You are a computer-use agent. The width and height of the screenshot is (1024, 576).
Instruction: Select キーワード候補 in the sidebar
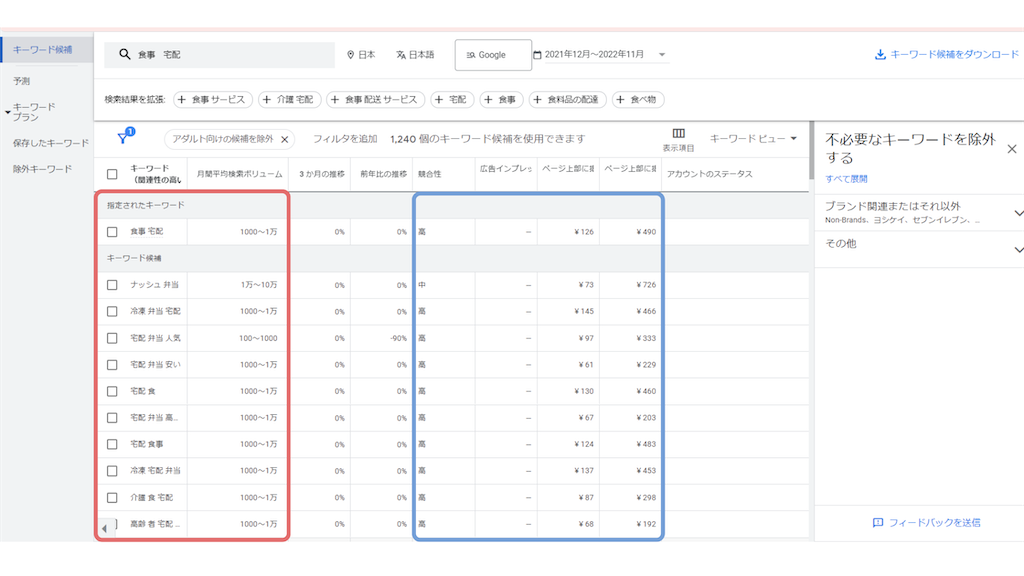click(42, 50)
